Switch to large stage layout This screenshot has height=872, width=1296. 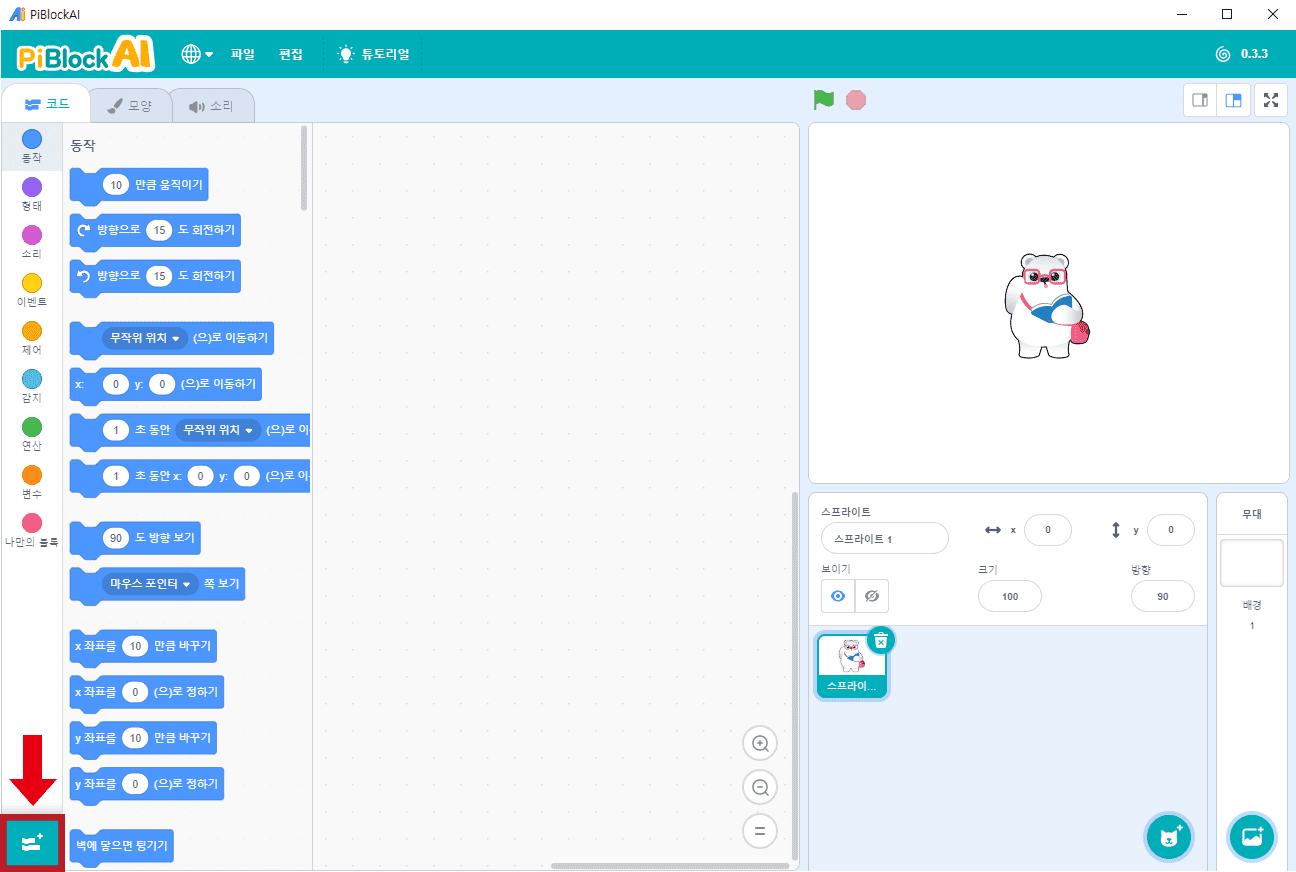point(1234,100)
